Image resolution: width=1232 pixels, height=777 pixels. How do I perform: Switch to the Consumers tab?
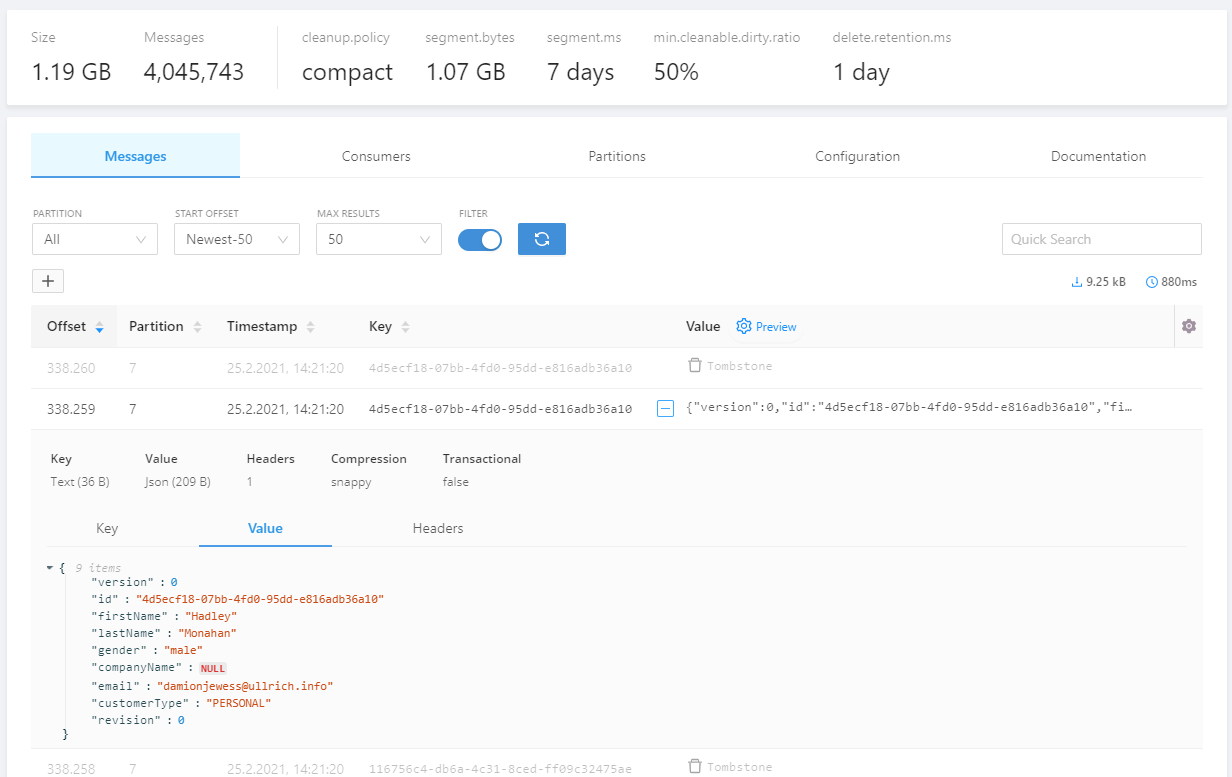pos(376,156)
